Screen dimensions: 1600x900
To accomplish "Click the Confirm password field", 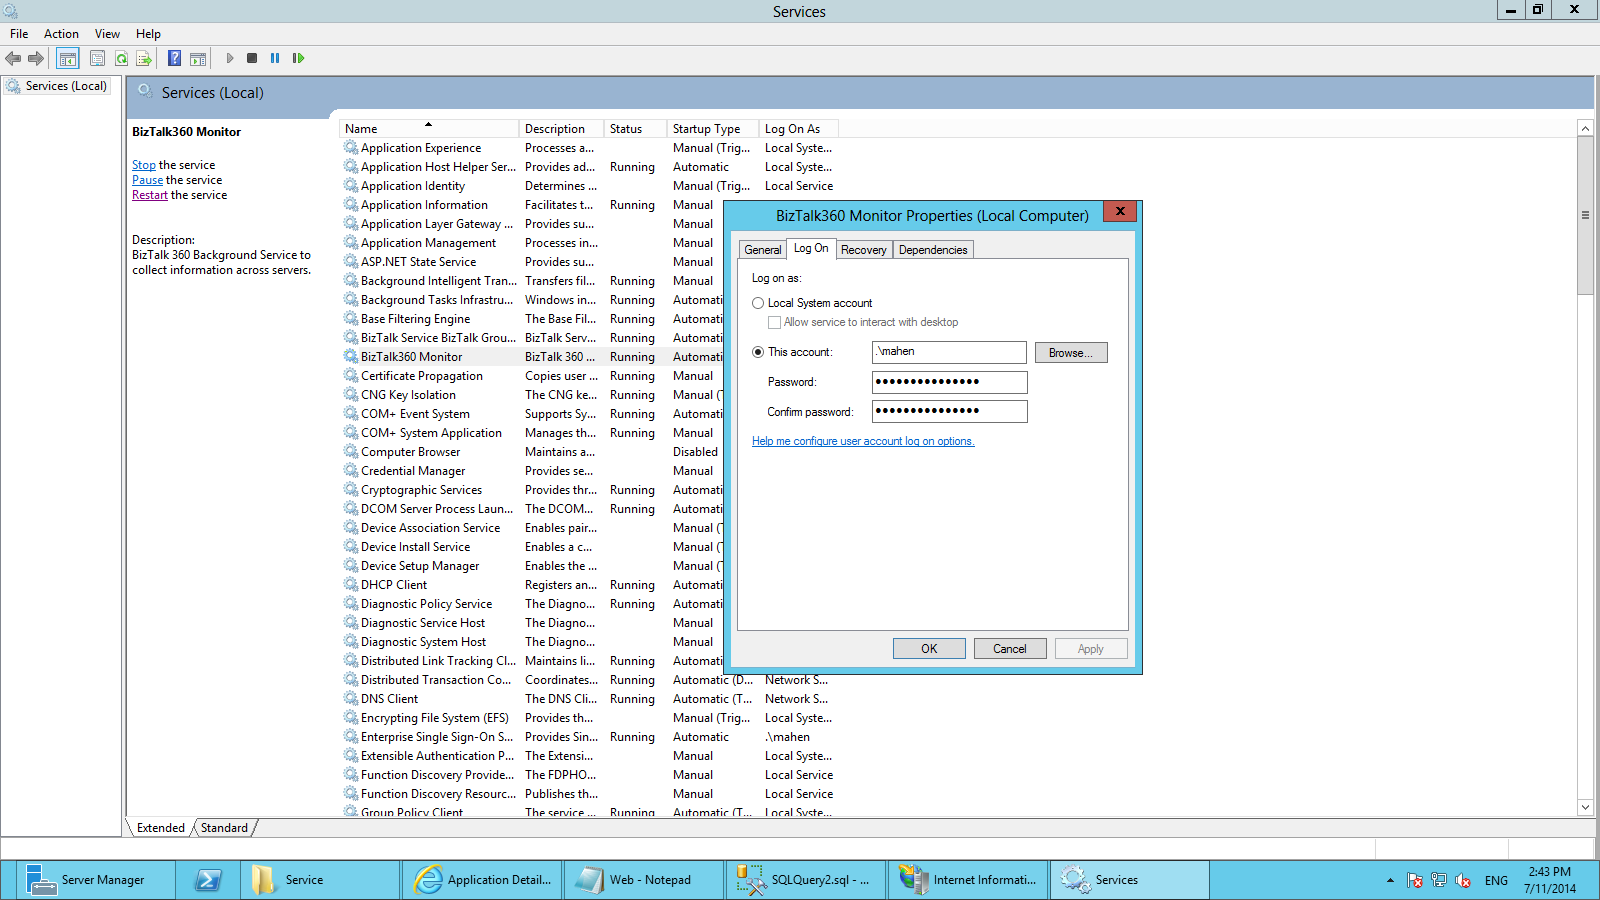I will pyautogui.click(x=949, y=411).
